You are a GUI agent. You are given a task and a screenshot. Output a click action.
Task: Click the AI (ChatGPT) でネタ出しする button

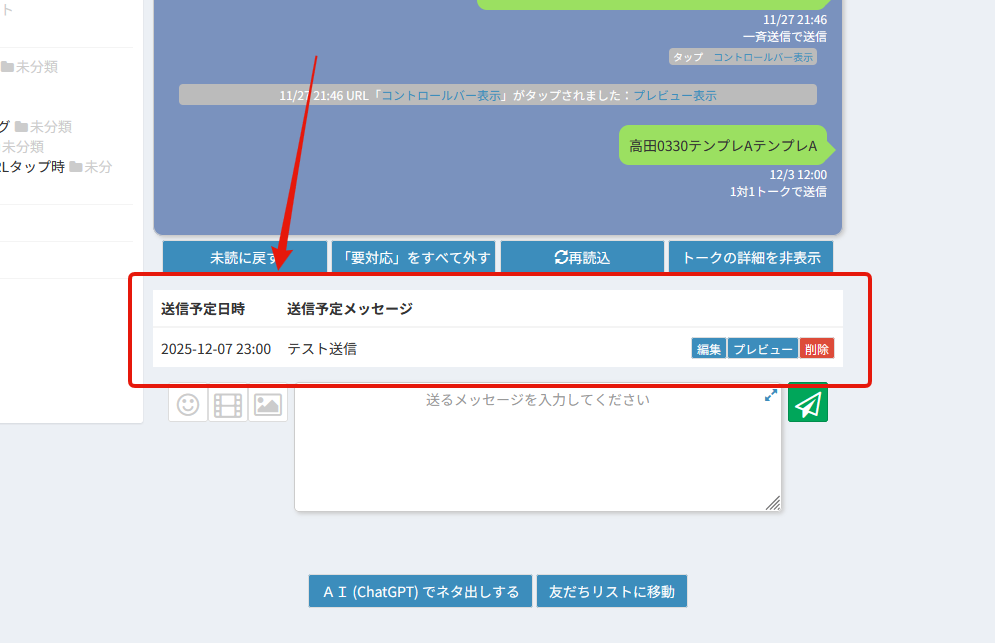[420, 591]
